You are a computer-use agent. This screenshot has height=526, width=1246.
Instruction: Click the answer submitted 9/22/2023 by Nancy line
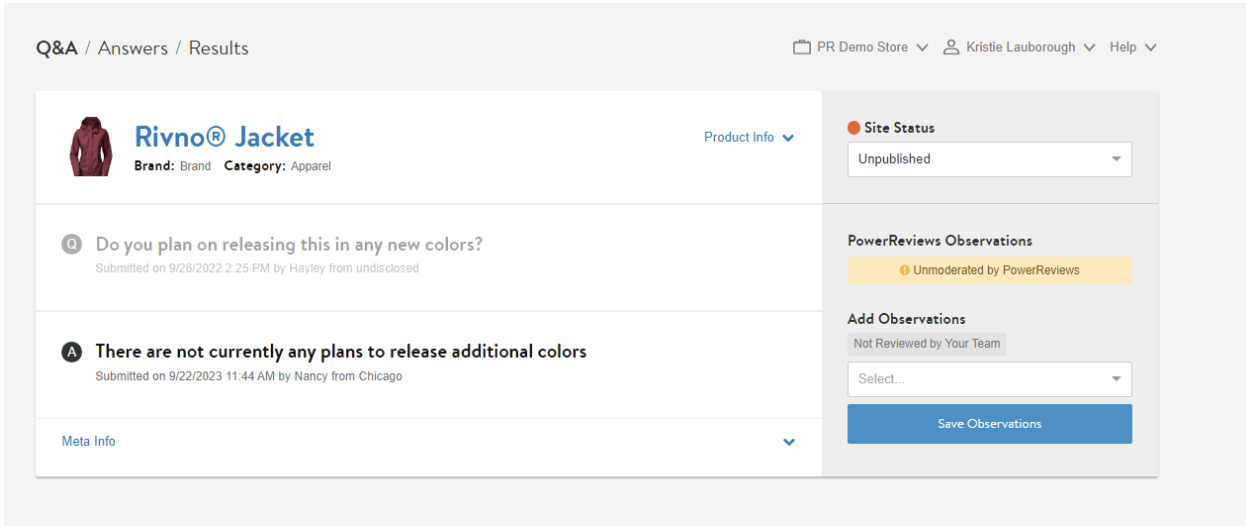point(249,376)
